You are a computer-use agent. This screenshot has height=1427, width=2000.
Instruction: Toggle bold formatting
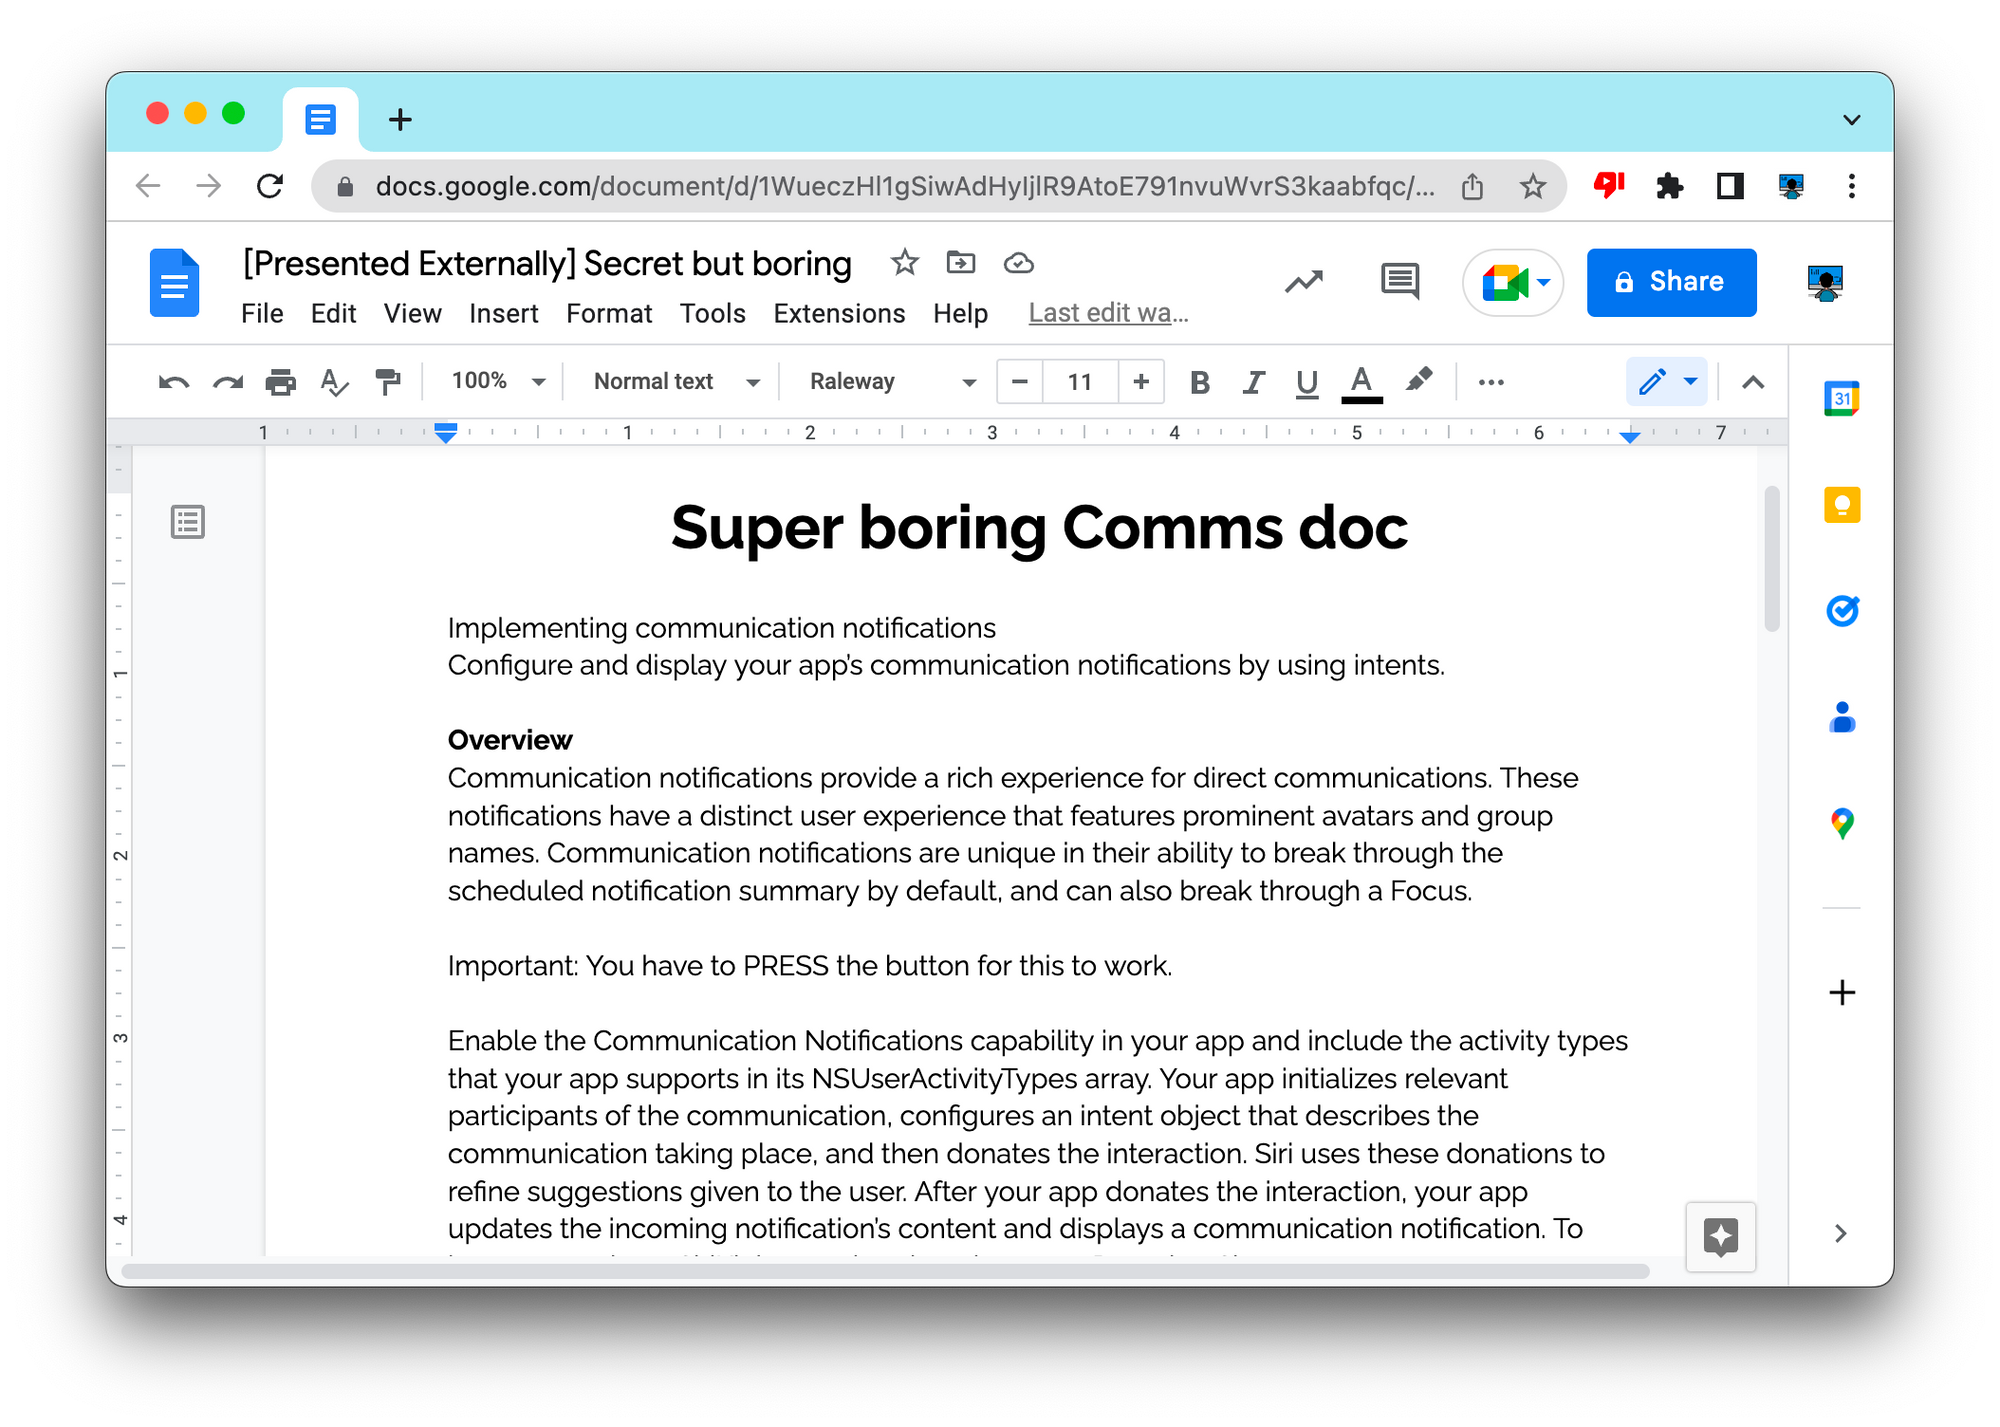click(1200, 382)
